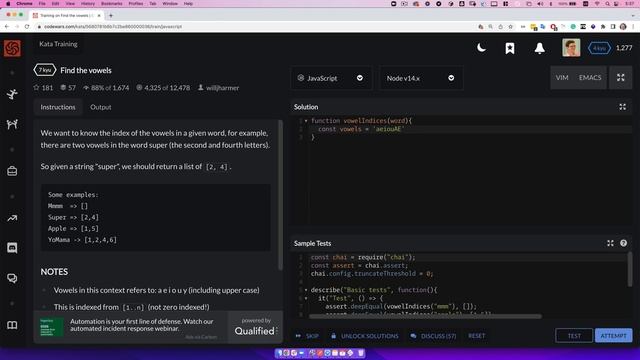The height and width of the screenshot is (360, 640).
Task: Click honor points 1,277
Action: 624,48
